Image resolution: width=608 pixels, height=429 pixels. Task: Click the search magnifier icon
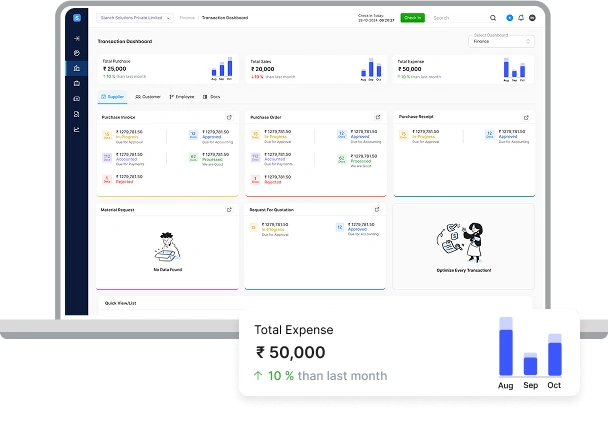[x=493, y=18]
